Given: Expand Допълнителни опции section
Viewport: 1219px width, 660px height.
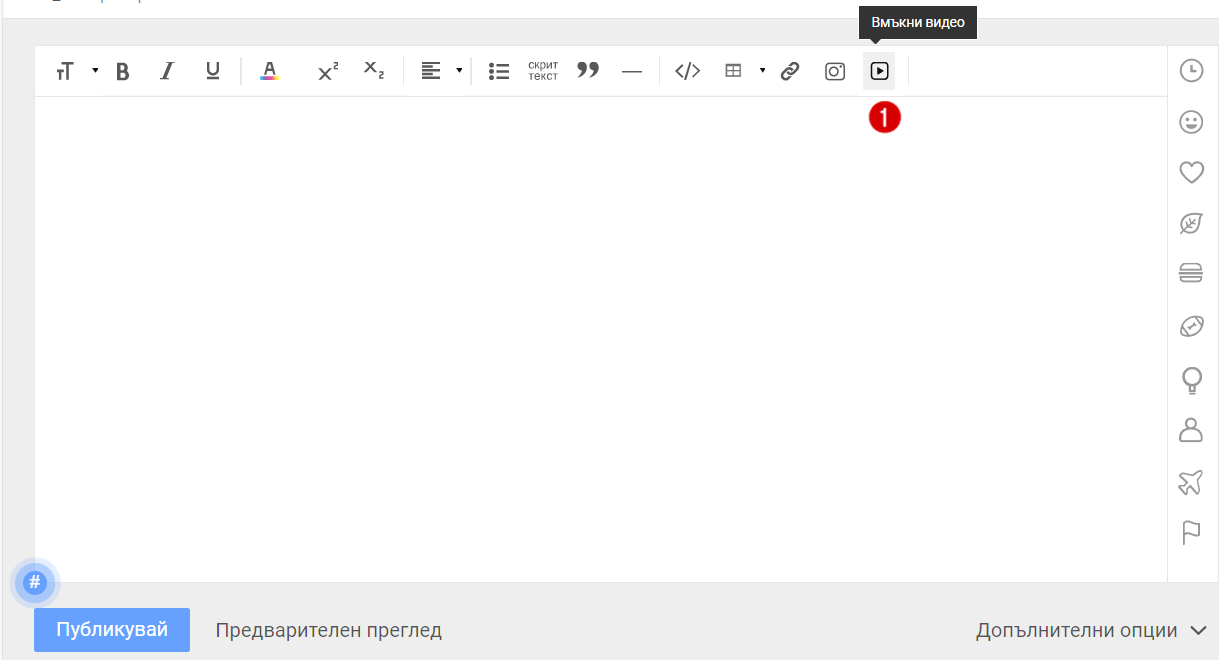Looking at the screenshot, I should coord(1091,631).
